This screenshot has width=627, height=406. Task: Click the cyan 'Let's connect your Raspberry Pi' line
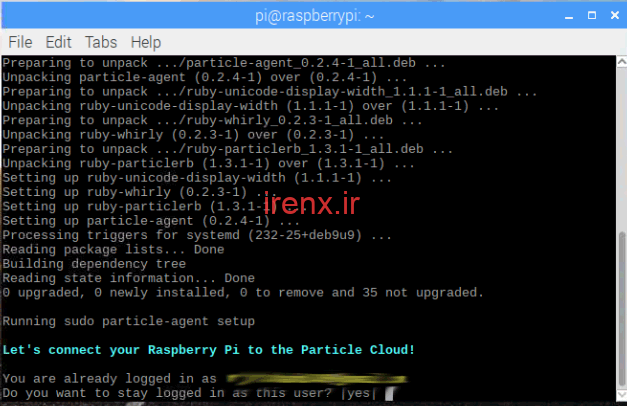(208, 350)
